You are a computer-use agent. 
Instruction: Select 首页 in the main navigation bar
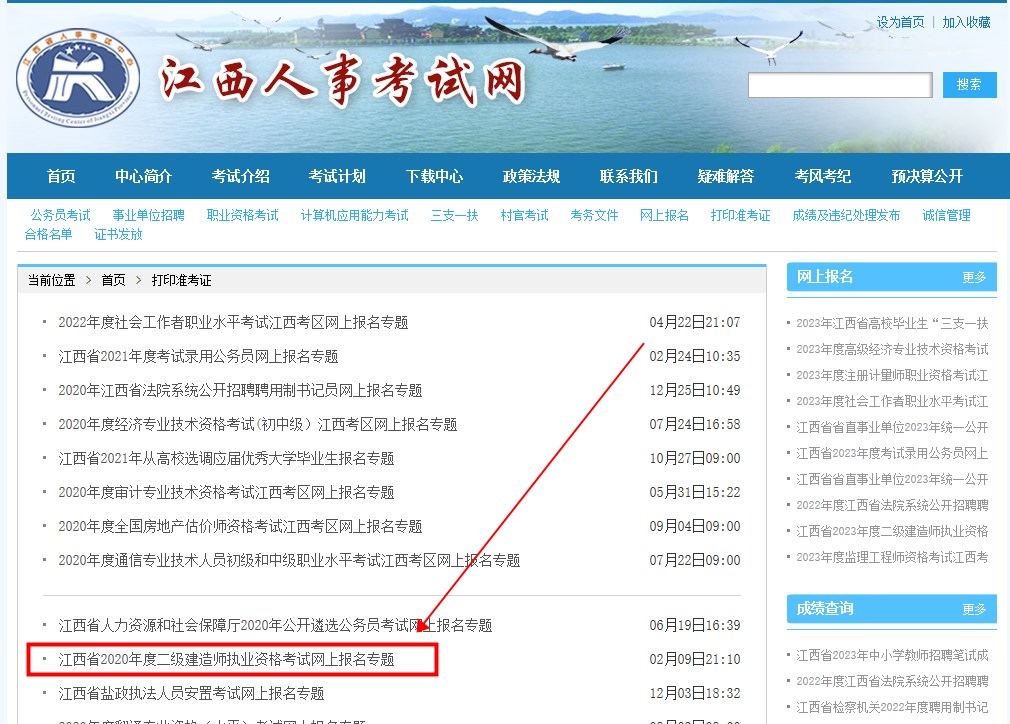tap(60, 176)
